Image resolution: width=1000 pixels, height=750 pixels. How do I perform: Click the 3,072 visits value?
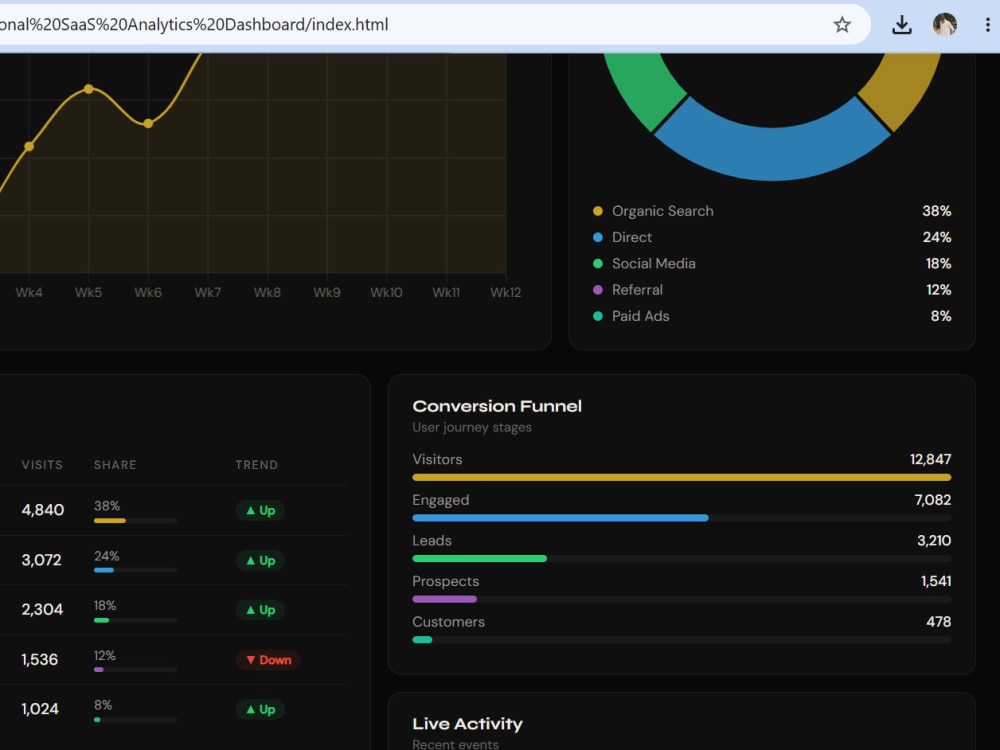pyautogui.click(x=41, y=560)
